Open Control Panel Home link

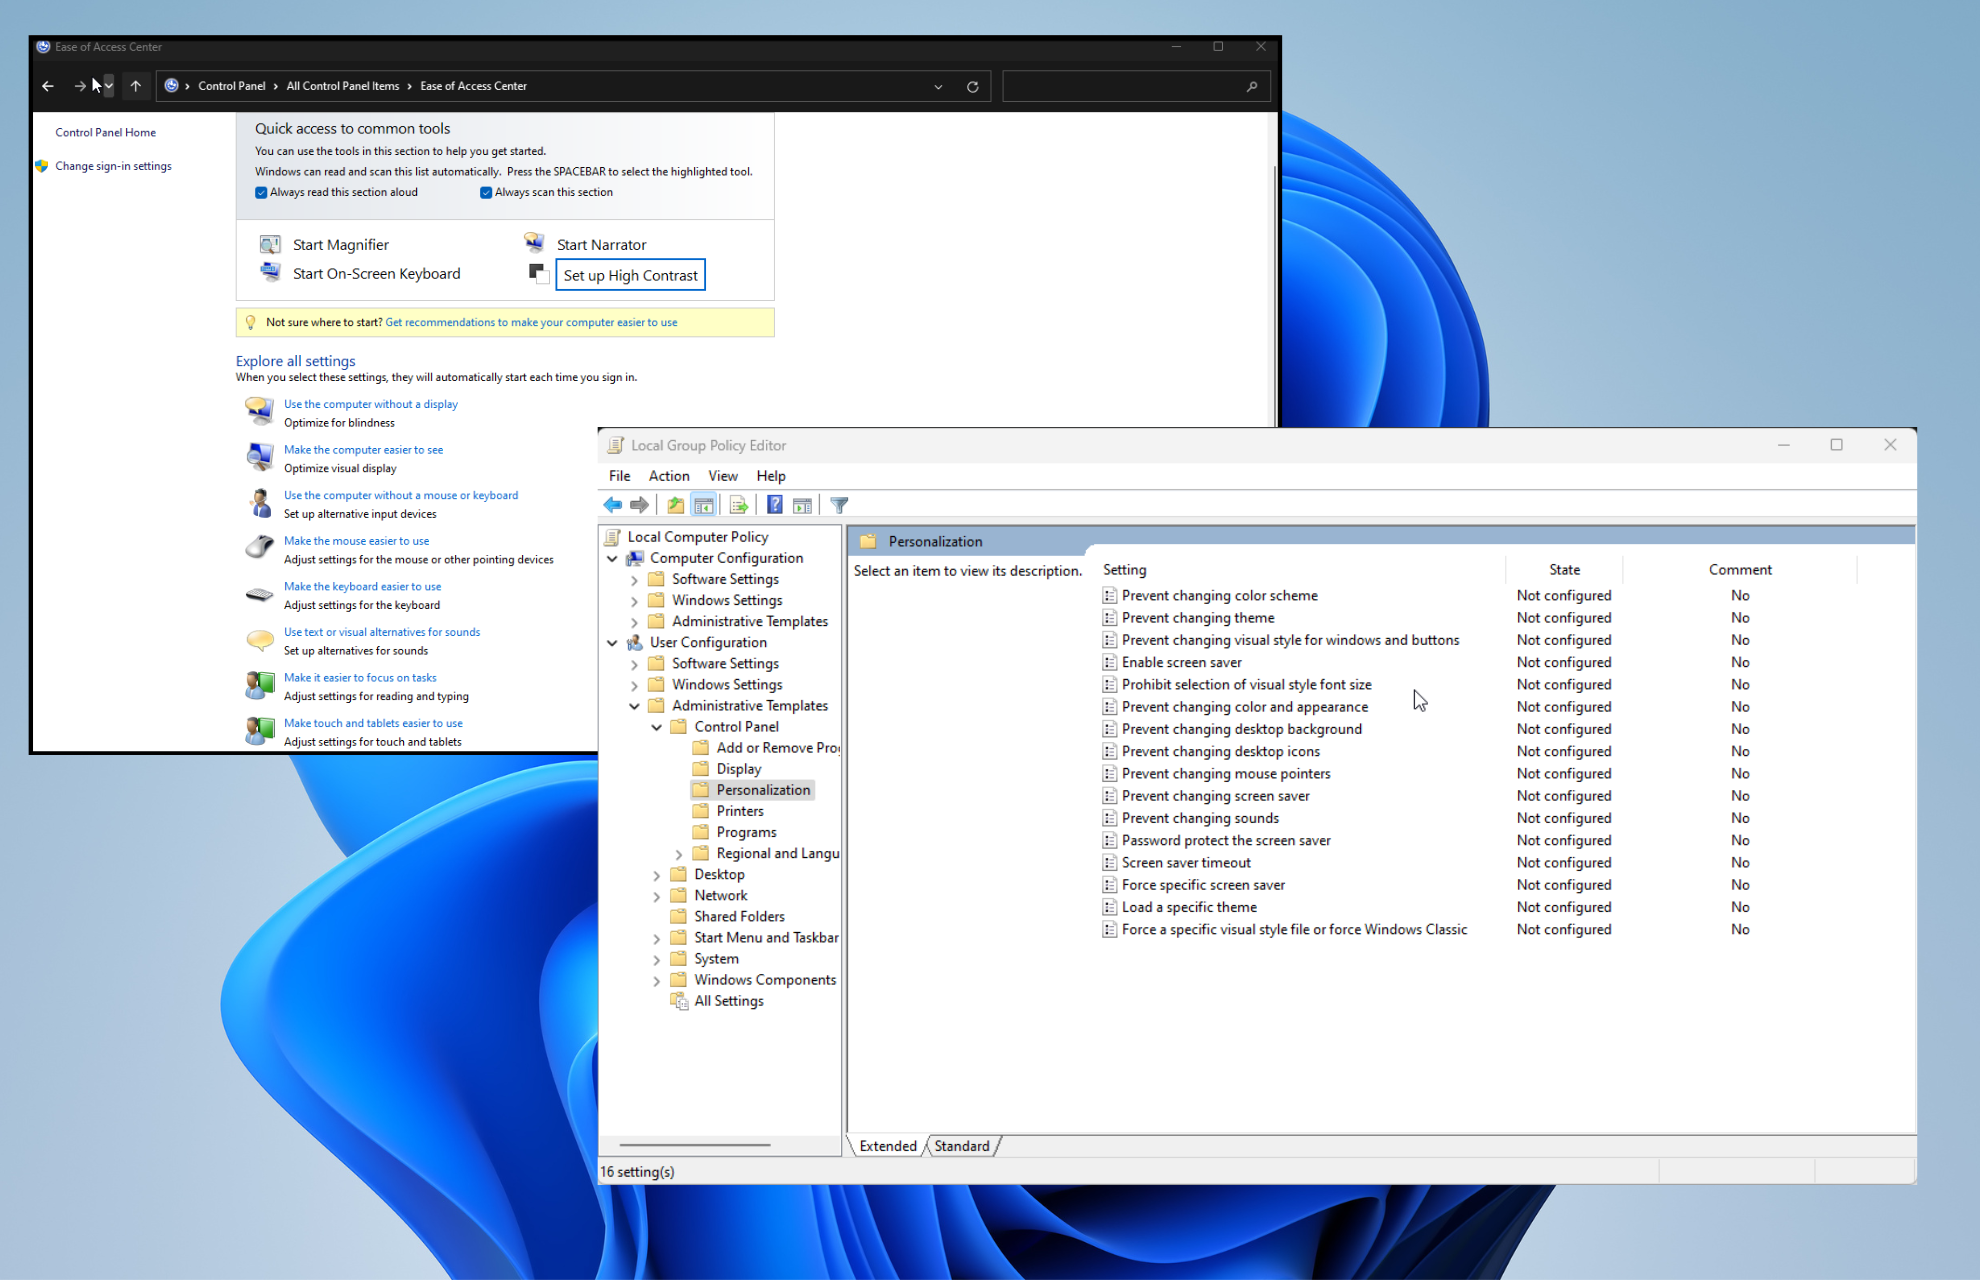(105, 132)
